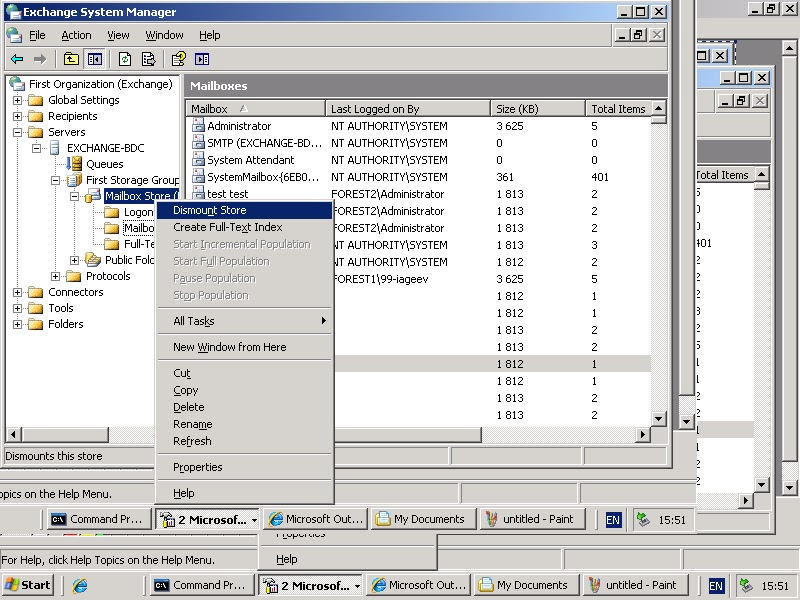Click the Exchange System Manager title bar icon

coord(13,12)
